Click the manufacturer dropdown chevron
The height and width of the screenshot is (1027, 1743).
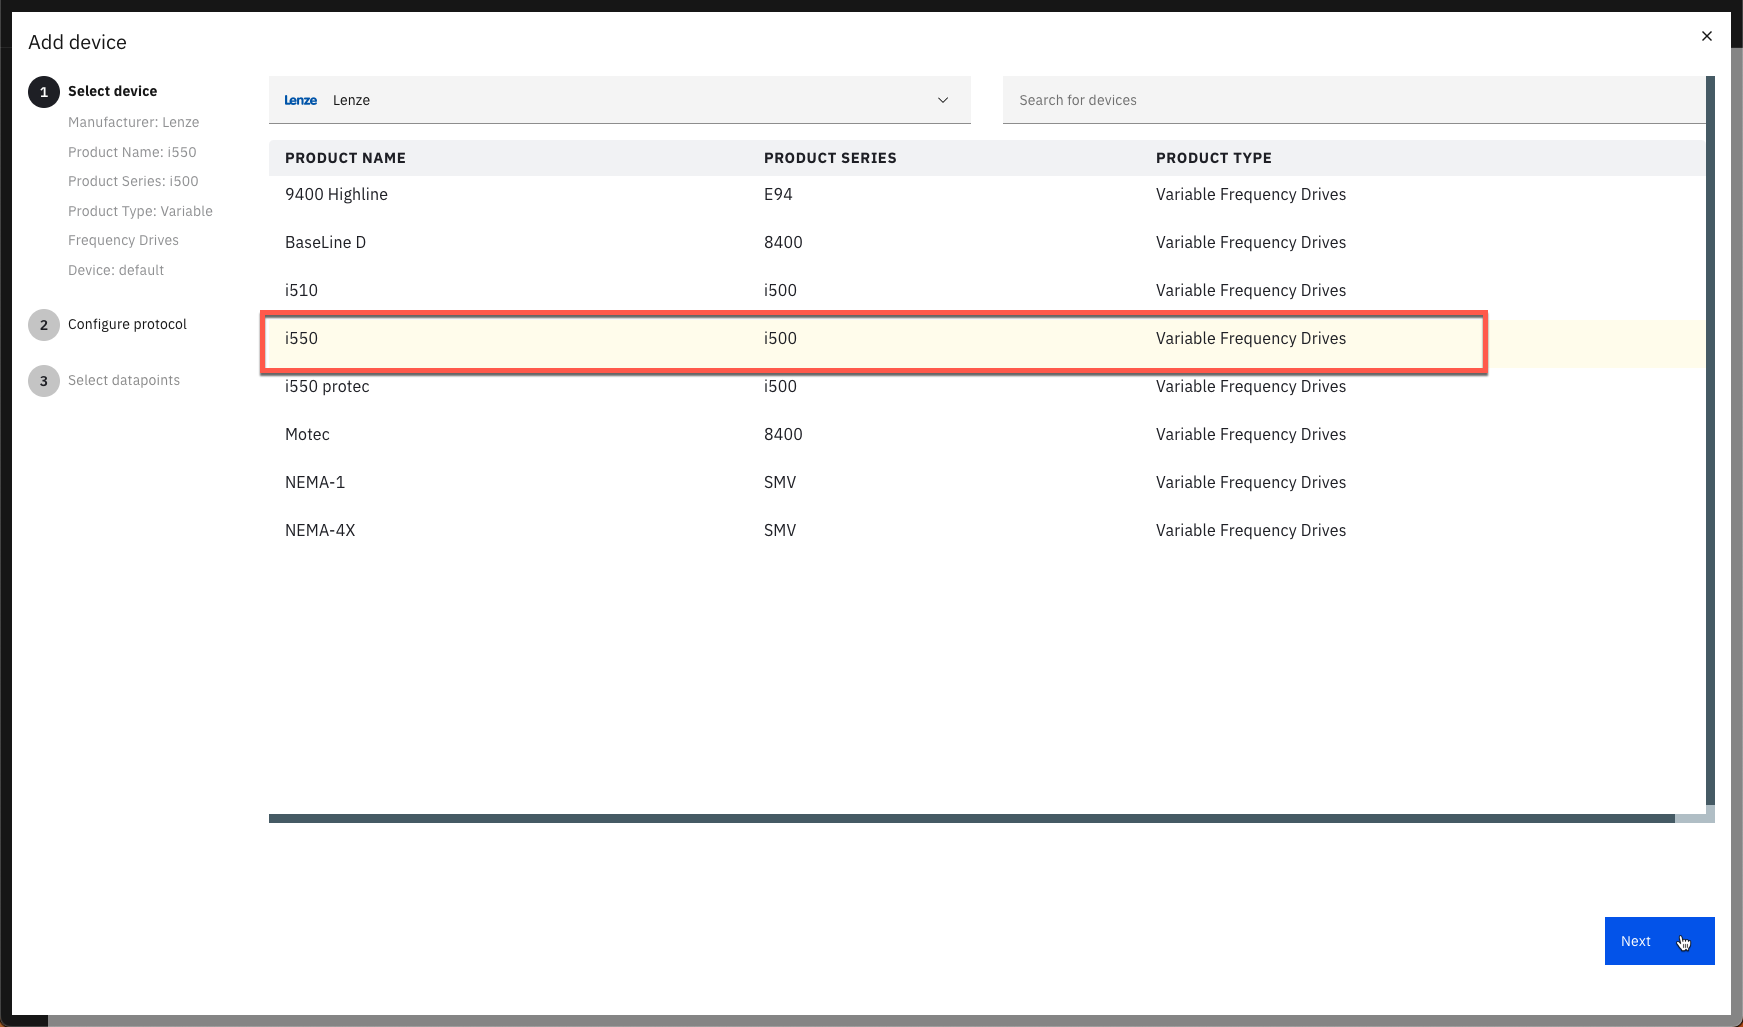click(942, 100)
